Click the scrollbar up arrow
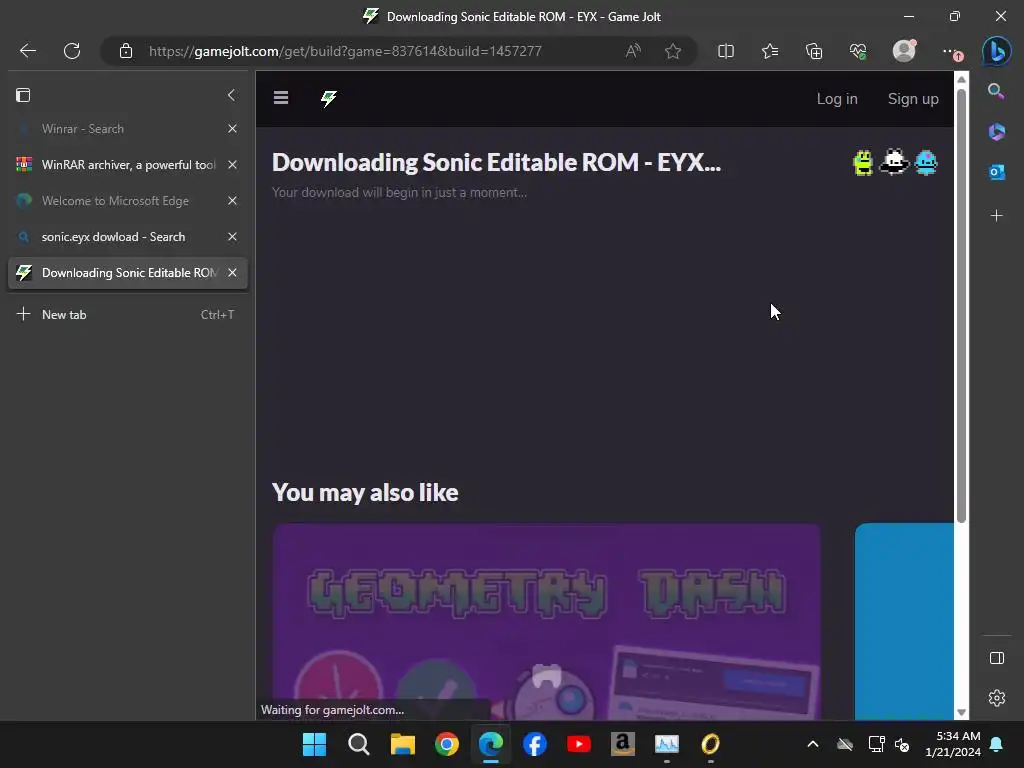 (961, 79)
